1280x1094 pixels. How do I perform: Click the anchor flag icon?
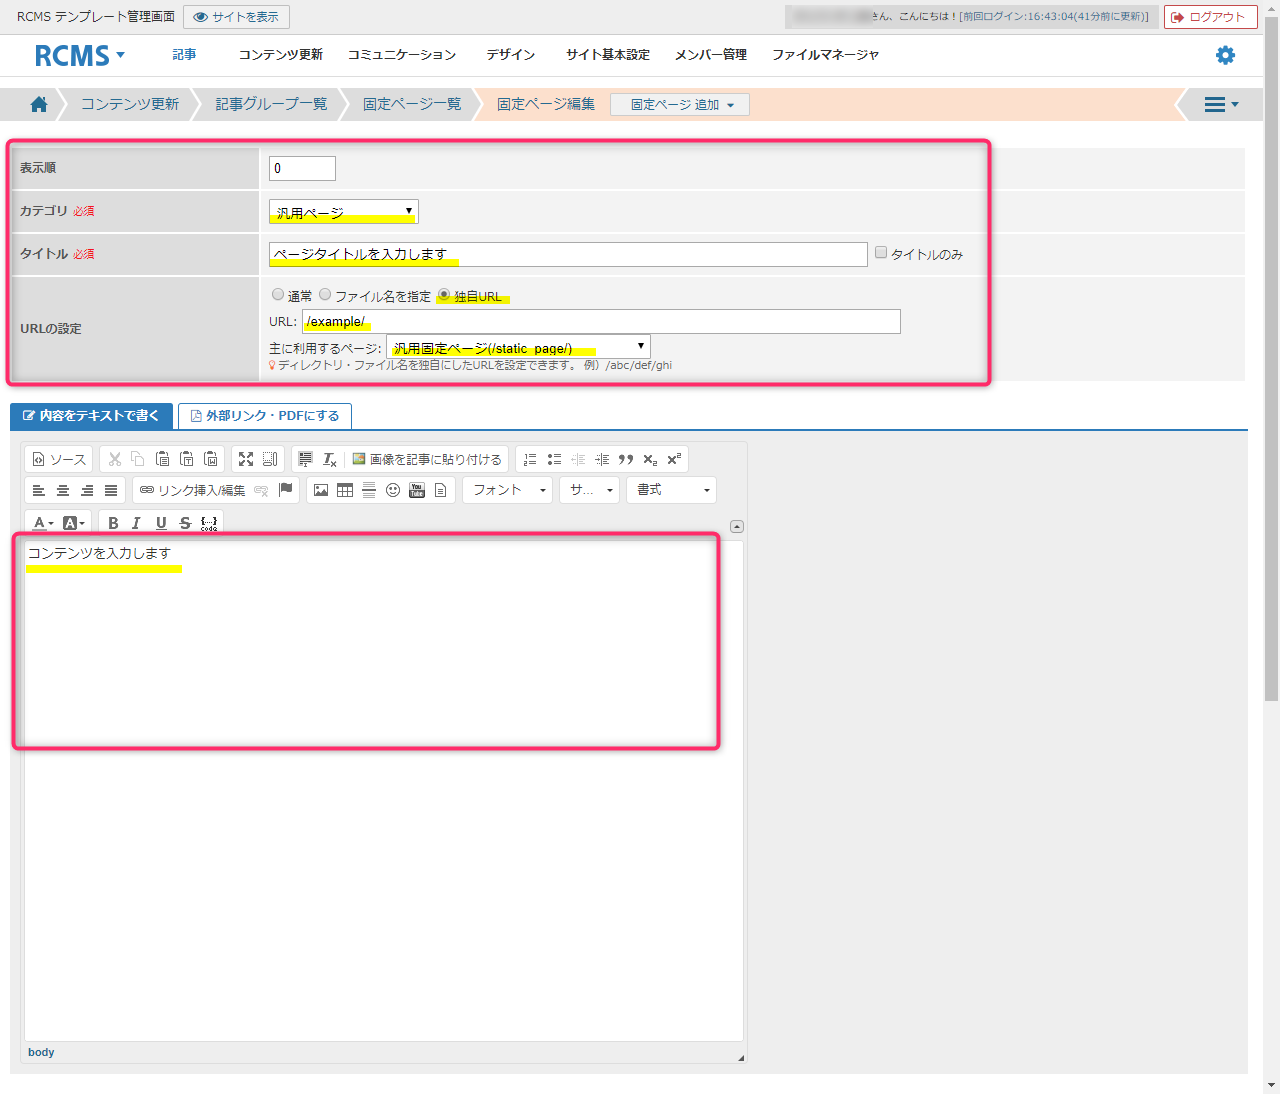pos(286,490)
